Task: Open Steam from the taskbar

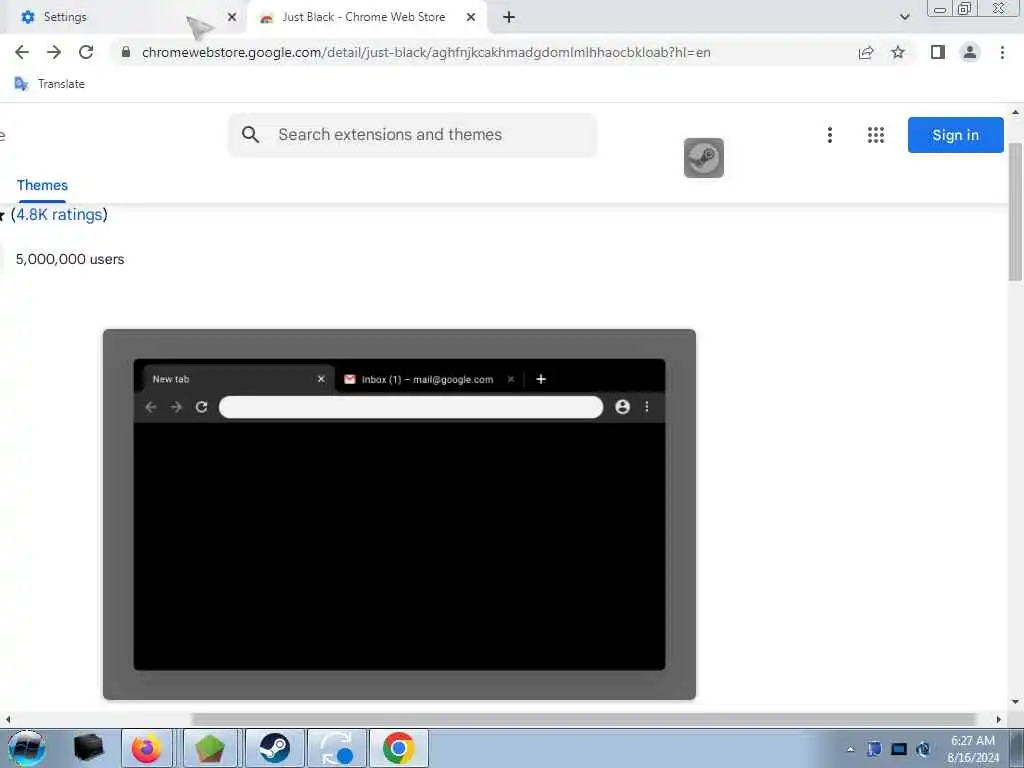Action: click(x=275, y=748)
